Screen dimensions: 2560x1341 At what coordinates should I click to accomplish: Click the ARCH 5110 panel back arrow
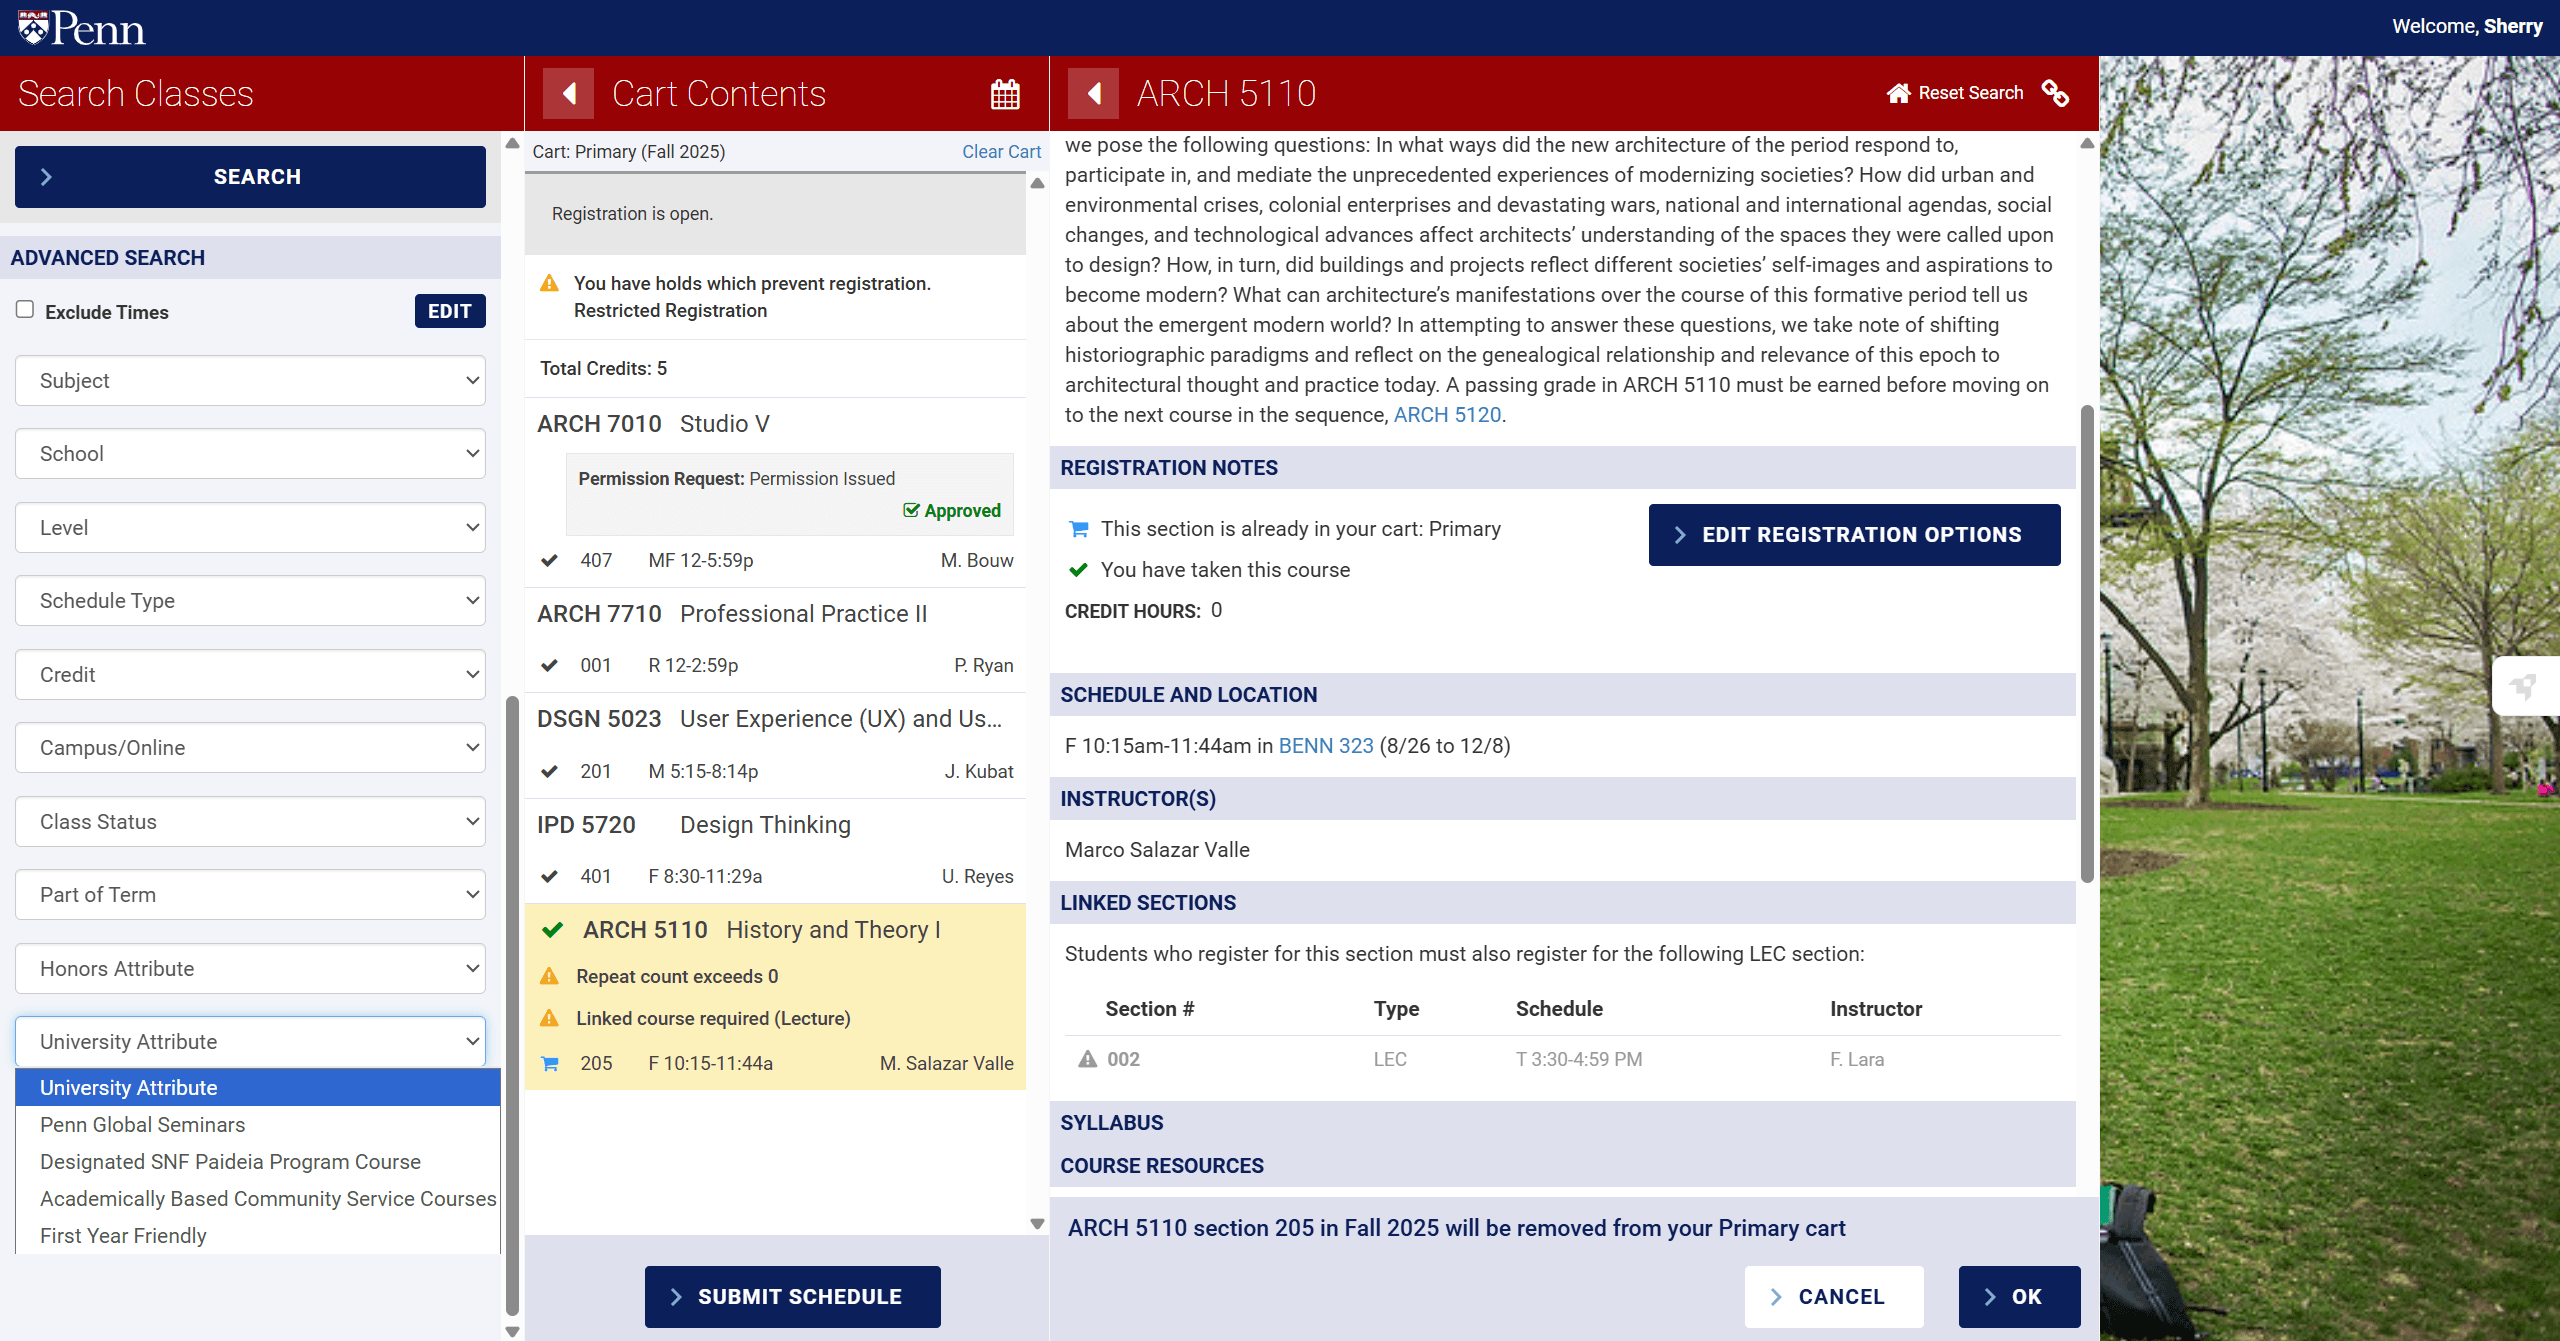[x=1093, y=94]
